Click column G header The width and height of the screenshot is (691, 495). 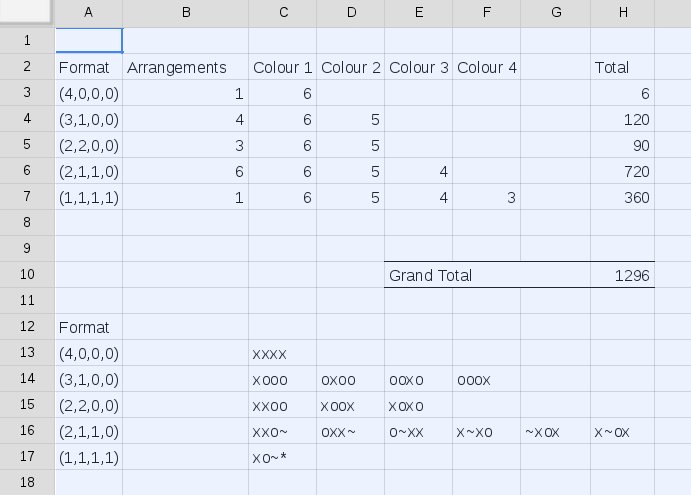[x=555, y=12]
